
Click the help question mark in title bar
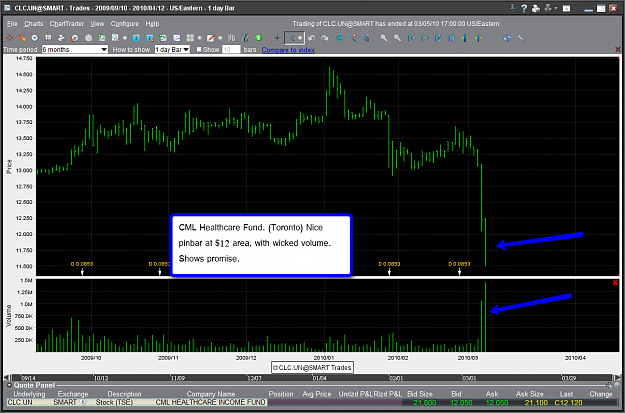[x=525, y=8]
